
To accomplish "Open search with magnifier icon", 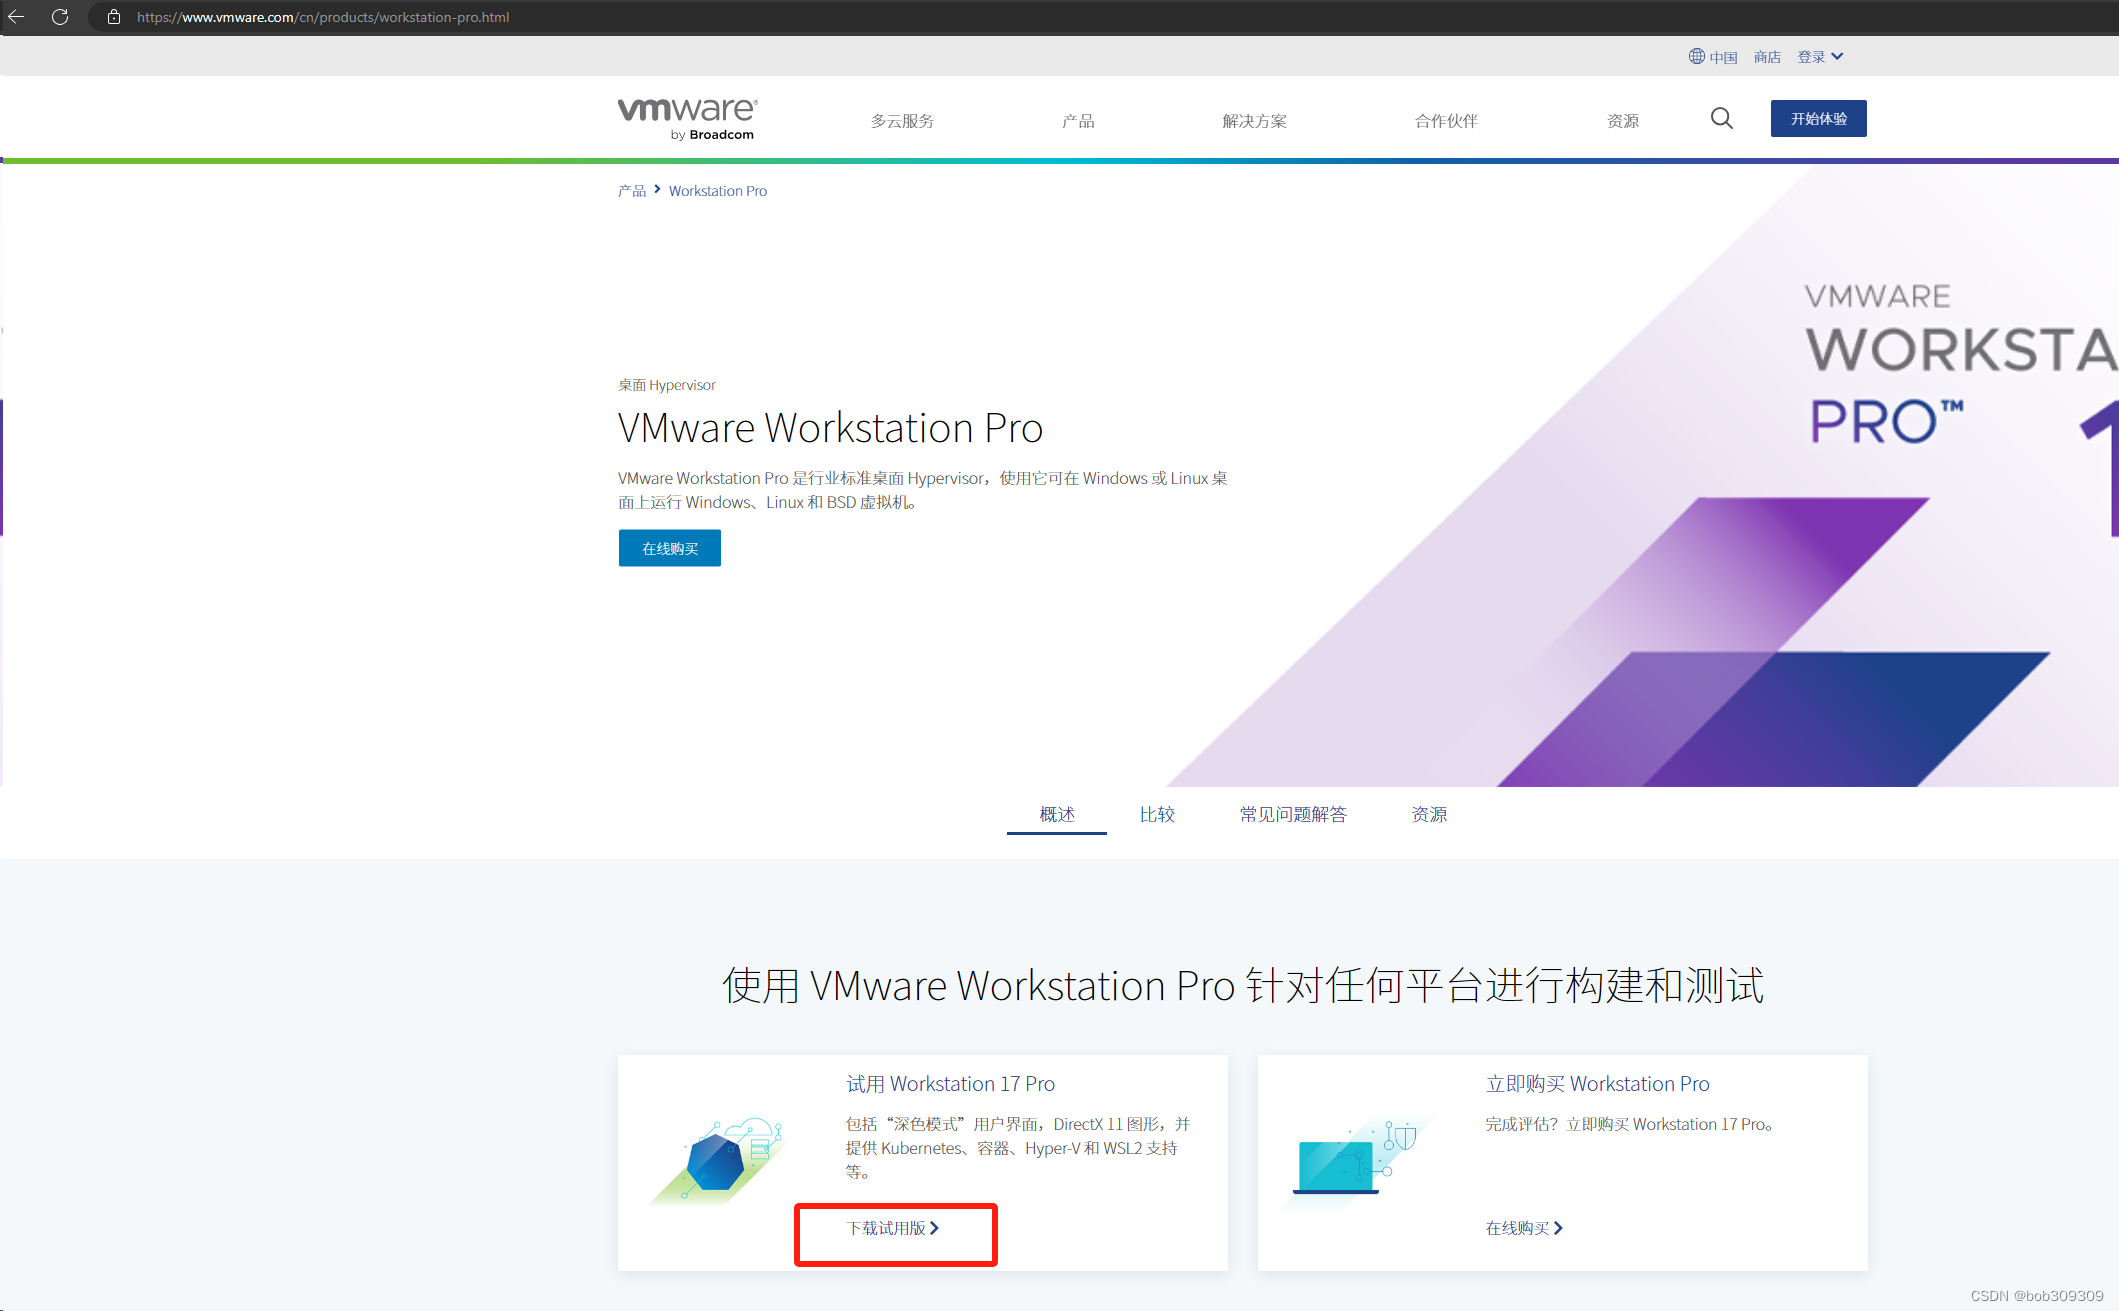I will [1721, 119].
